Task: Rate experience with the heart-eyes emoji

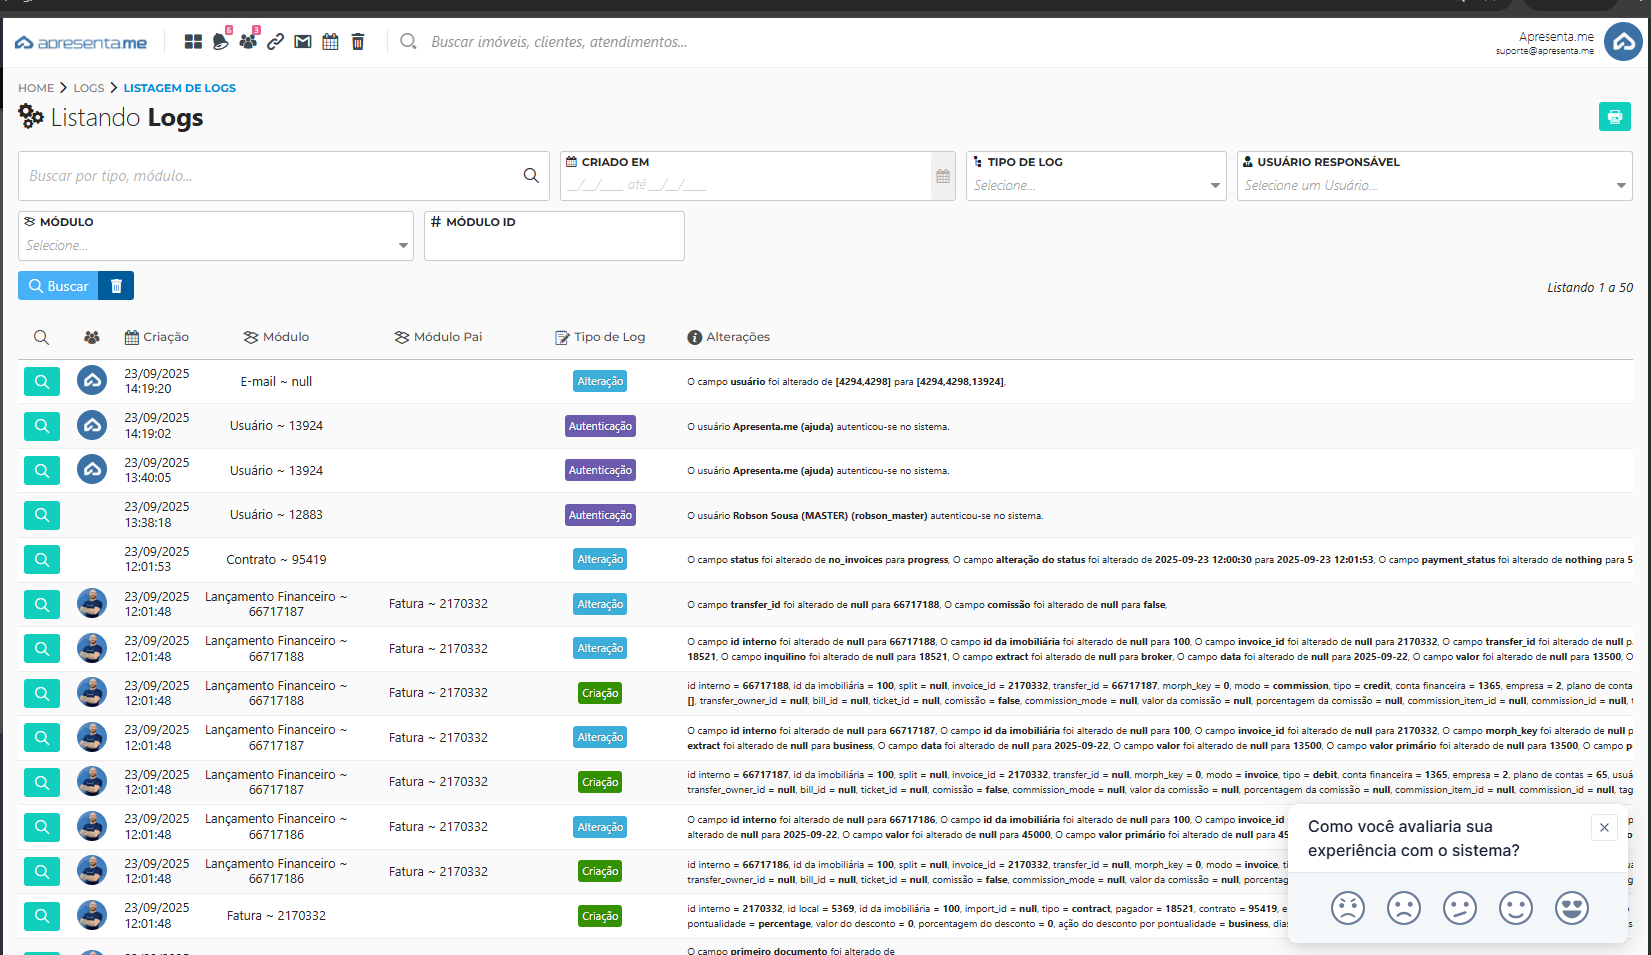Action: tap(1571, 908)
